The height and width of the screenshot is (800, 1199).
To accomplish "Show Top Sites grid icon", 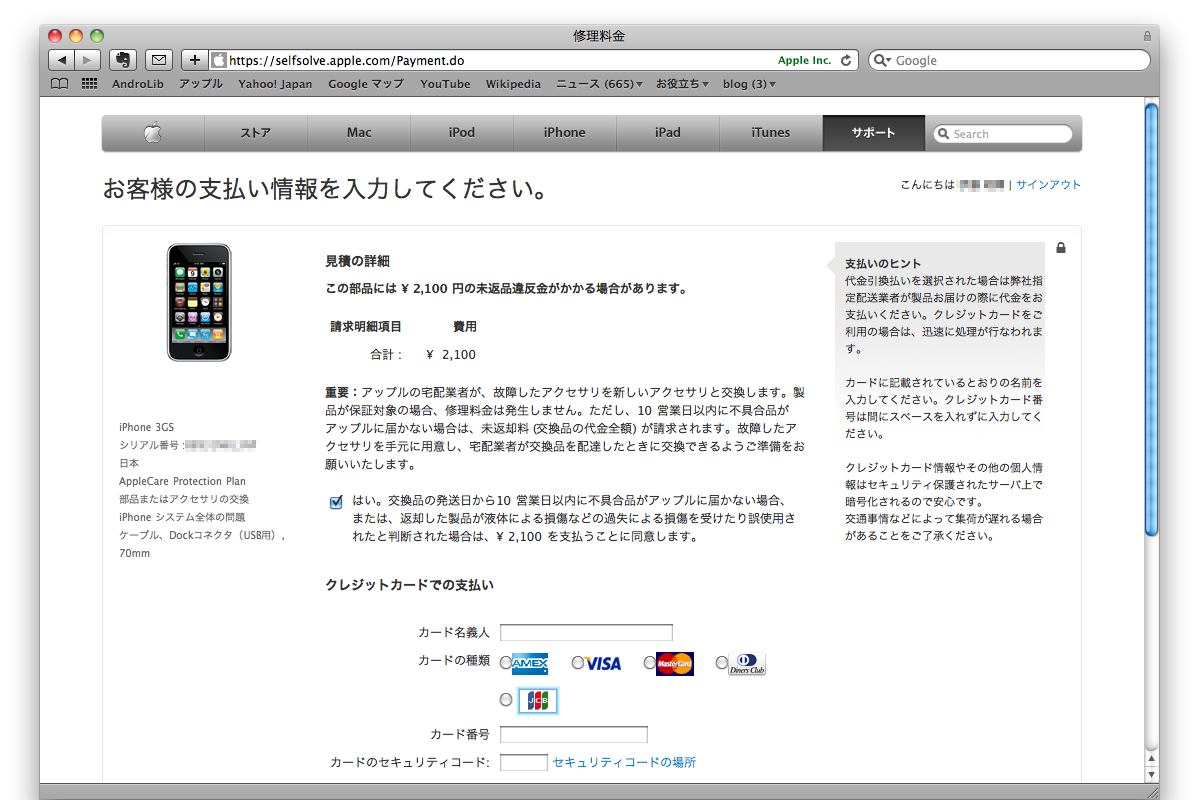I will pos(89,84).
